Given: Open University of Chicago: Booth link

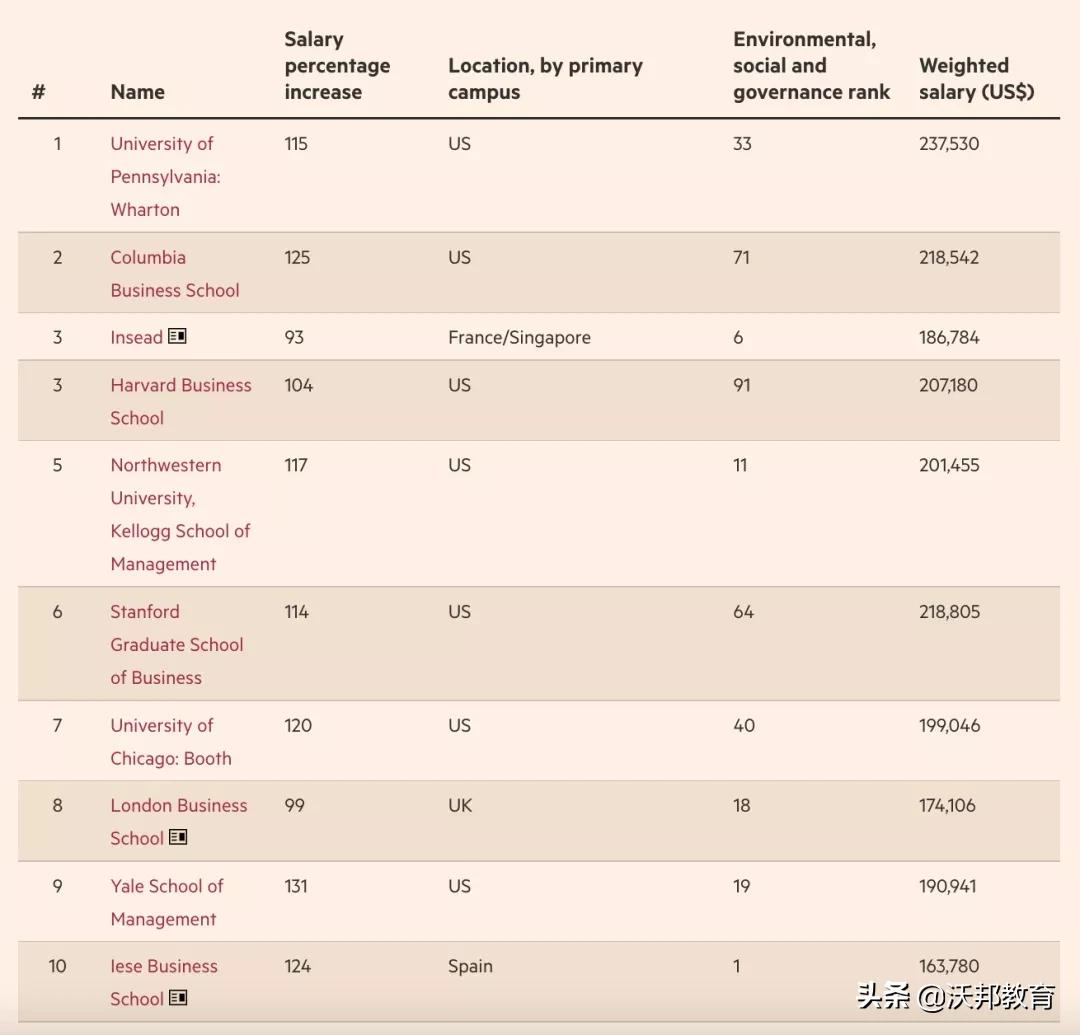Looking at the screenshot, I should click(170, 741).
